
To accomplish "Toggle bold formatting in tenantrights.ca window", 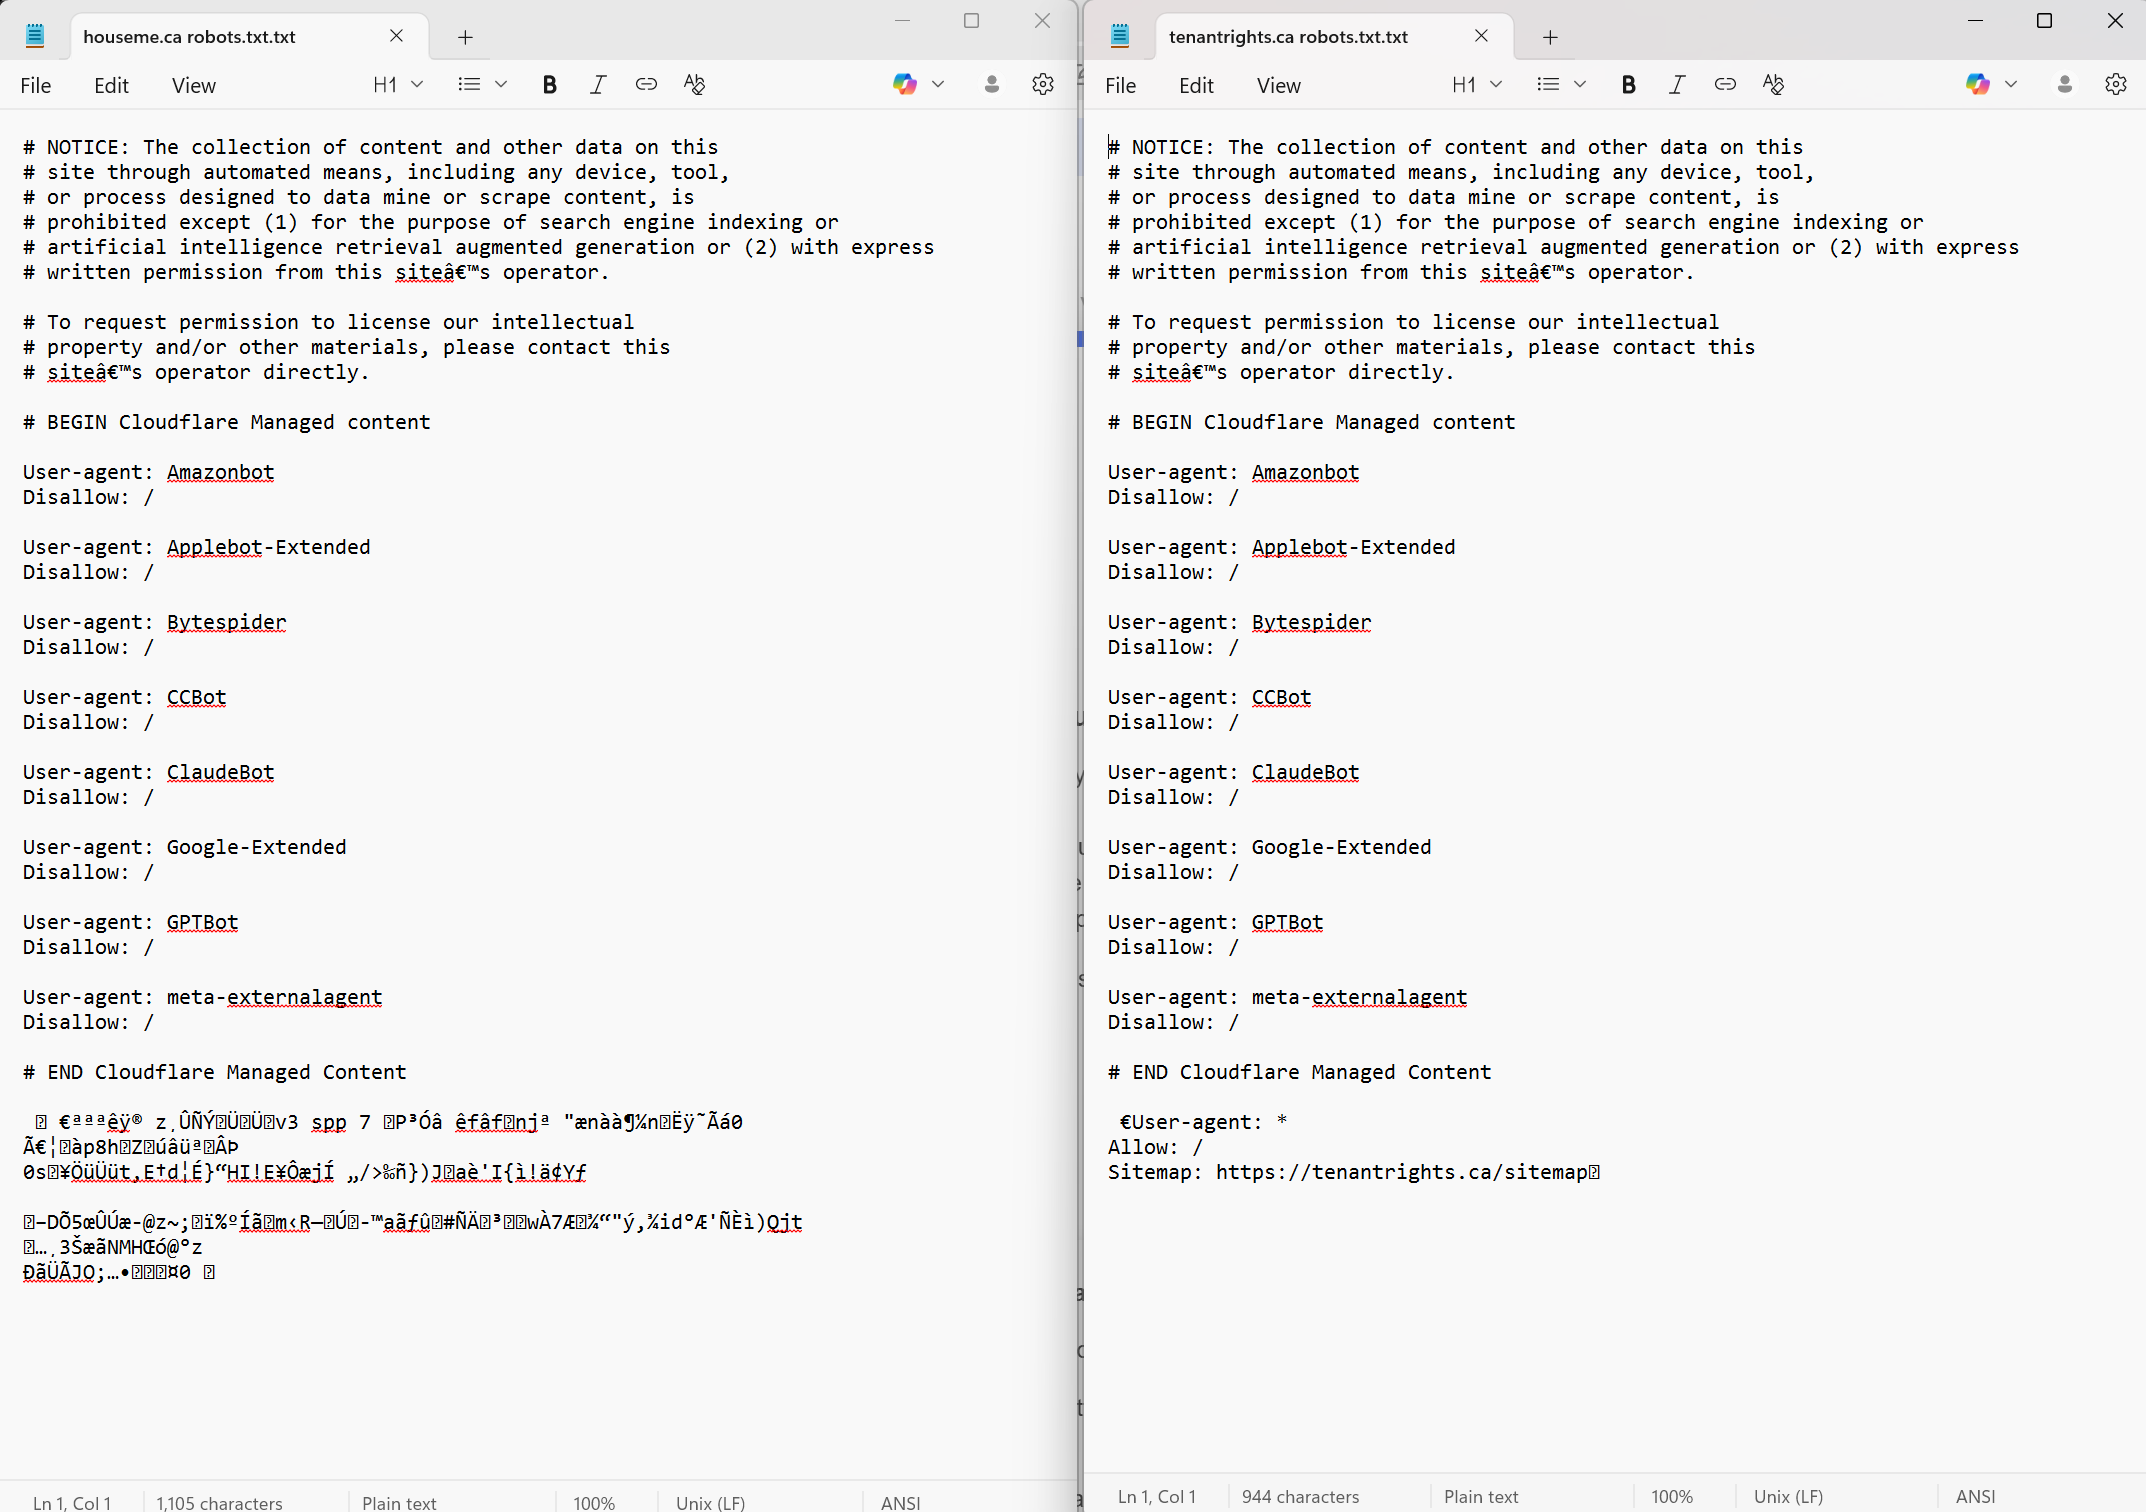I will [x=1628, y=85].
